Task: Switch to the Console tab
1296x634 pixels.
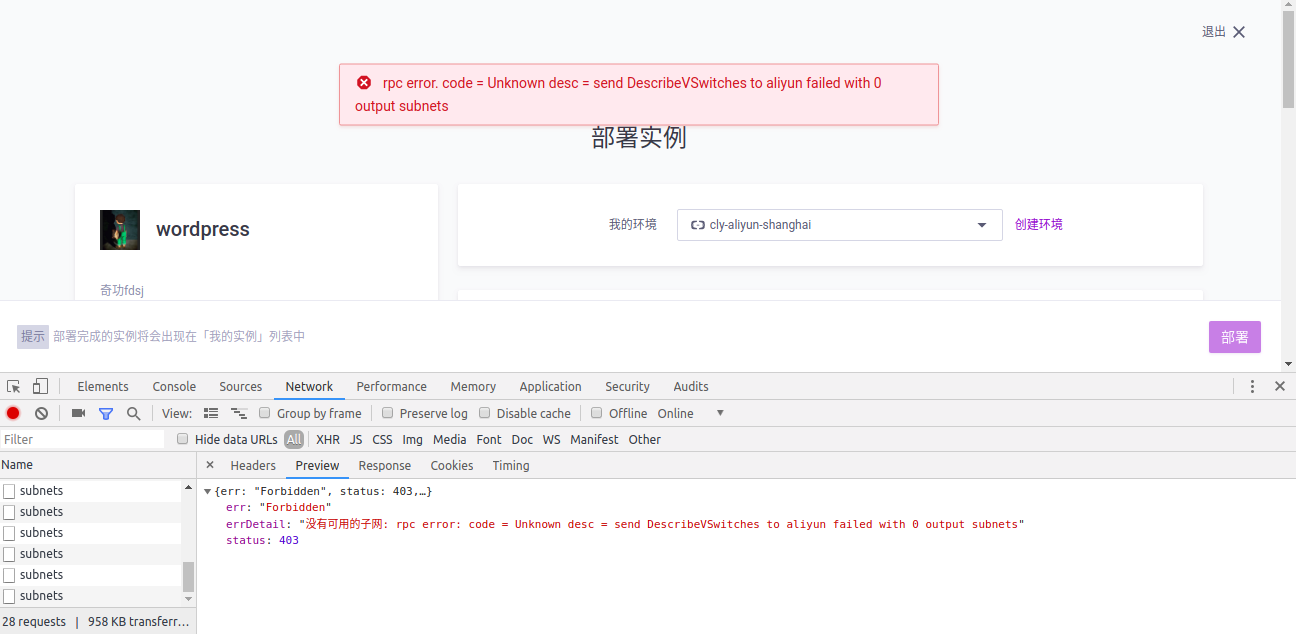Action: 174,386
